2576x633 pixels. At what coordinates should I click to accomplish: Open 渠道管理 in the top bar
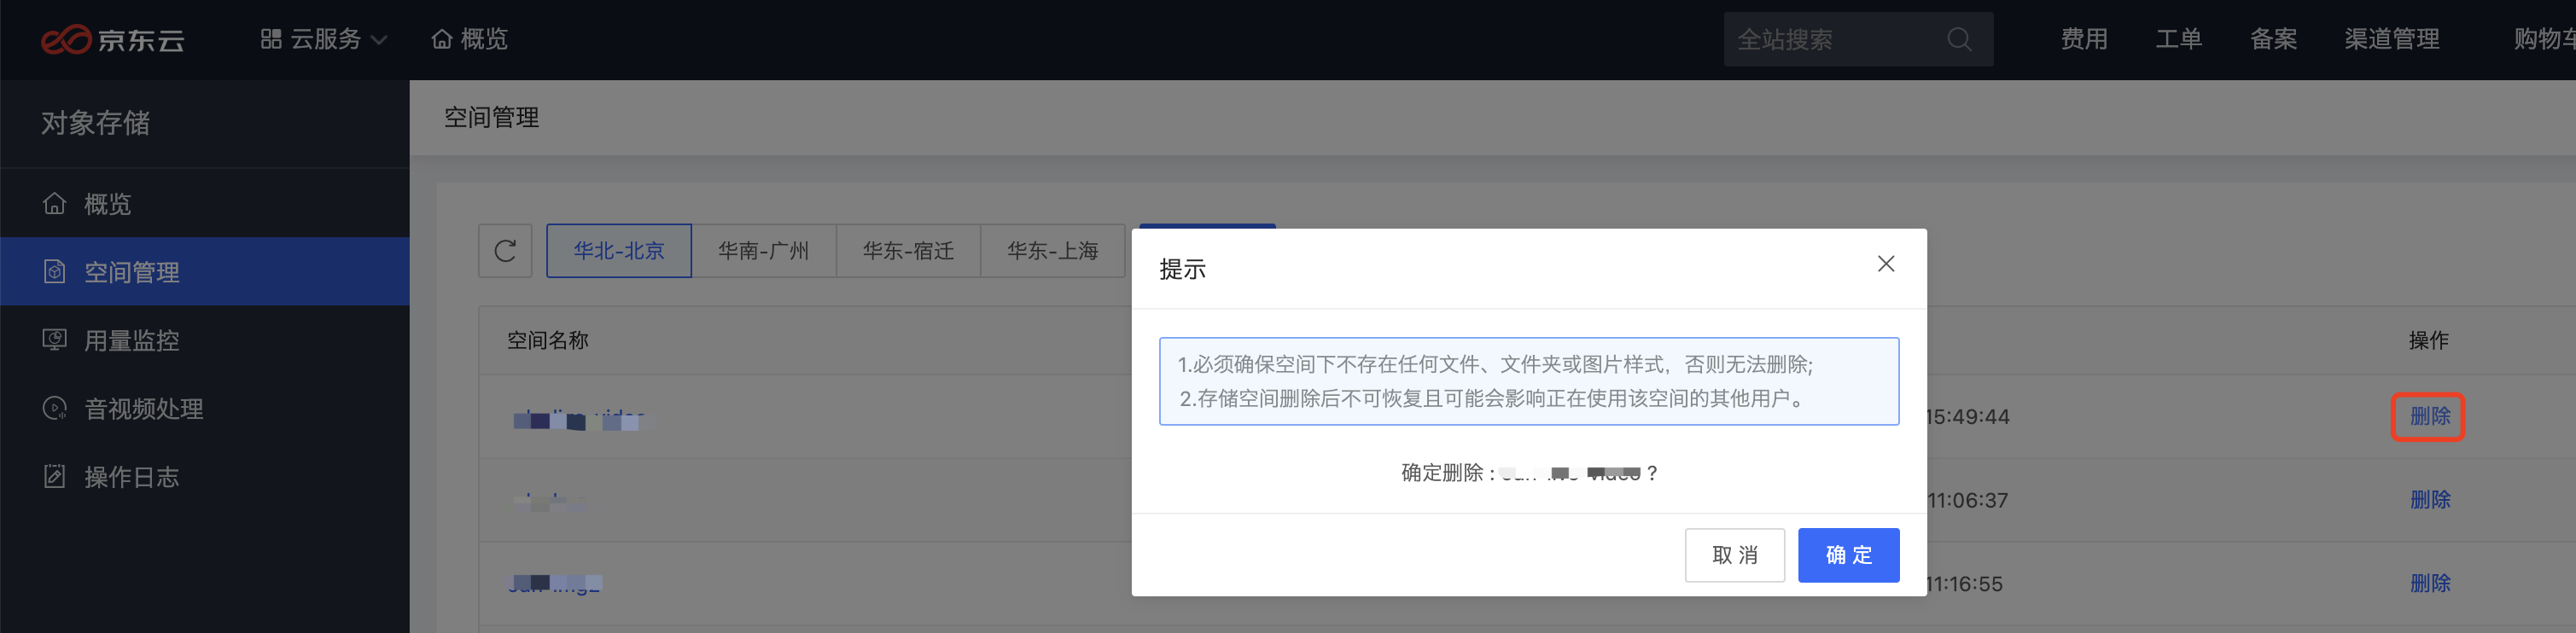pos(2392,39)
